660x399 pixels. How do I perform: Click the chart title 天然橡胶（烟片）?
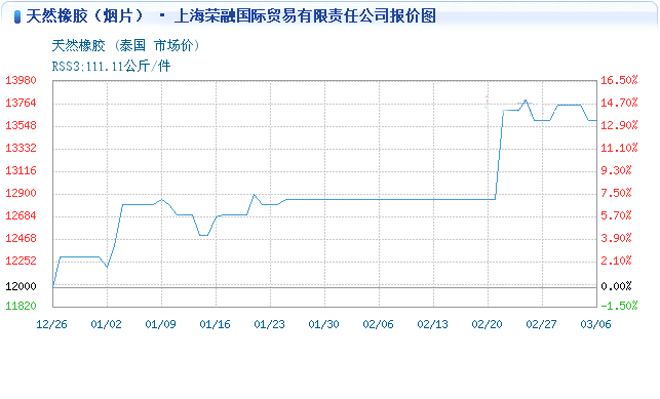(85, 16)
